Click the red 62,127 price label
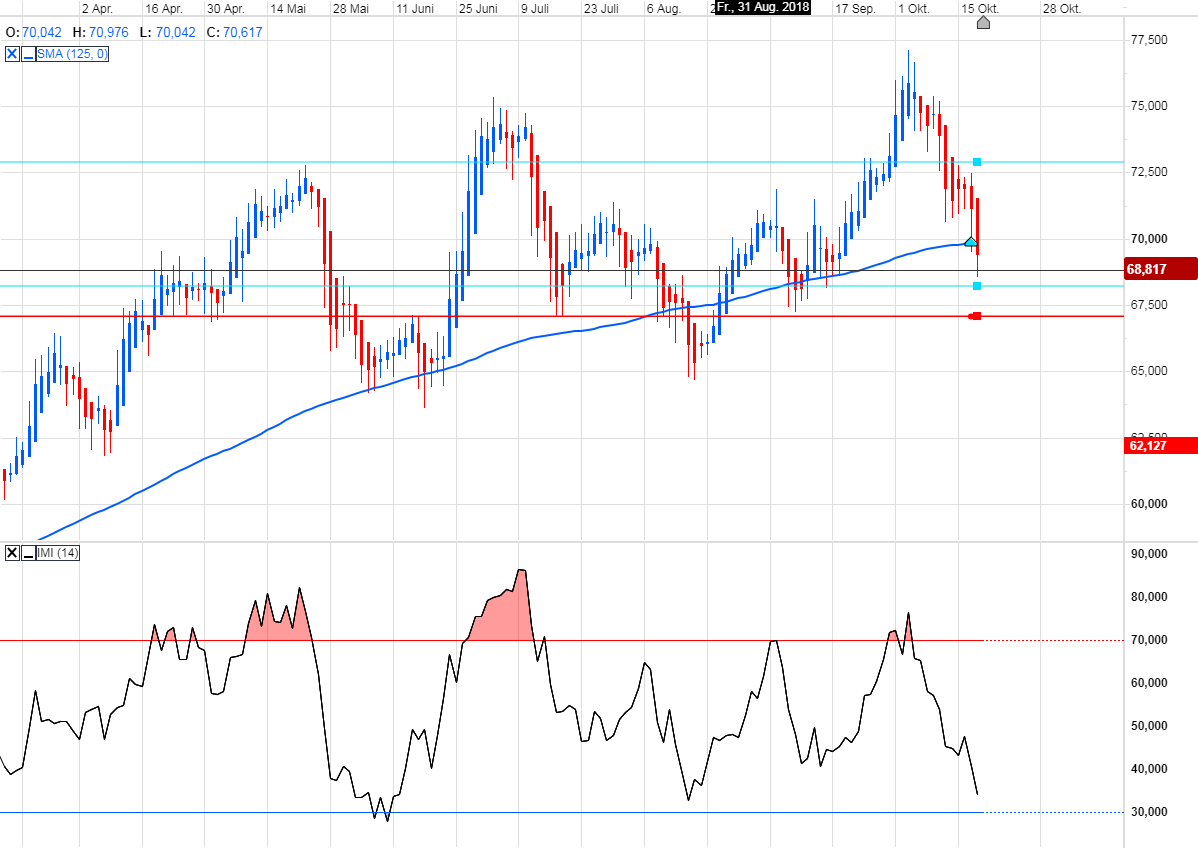The width and height of the screenshot is (1198, 853). coord(1159,445)
